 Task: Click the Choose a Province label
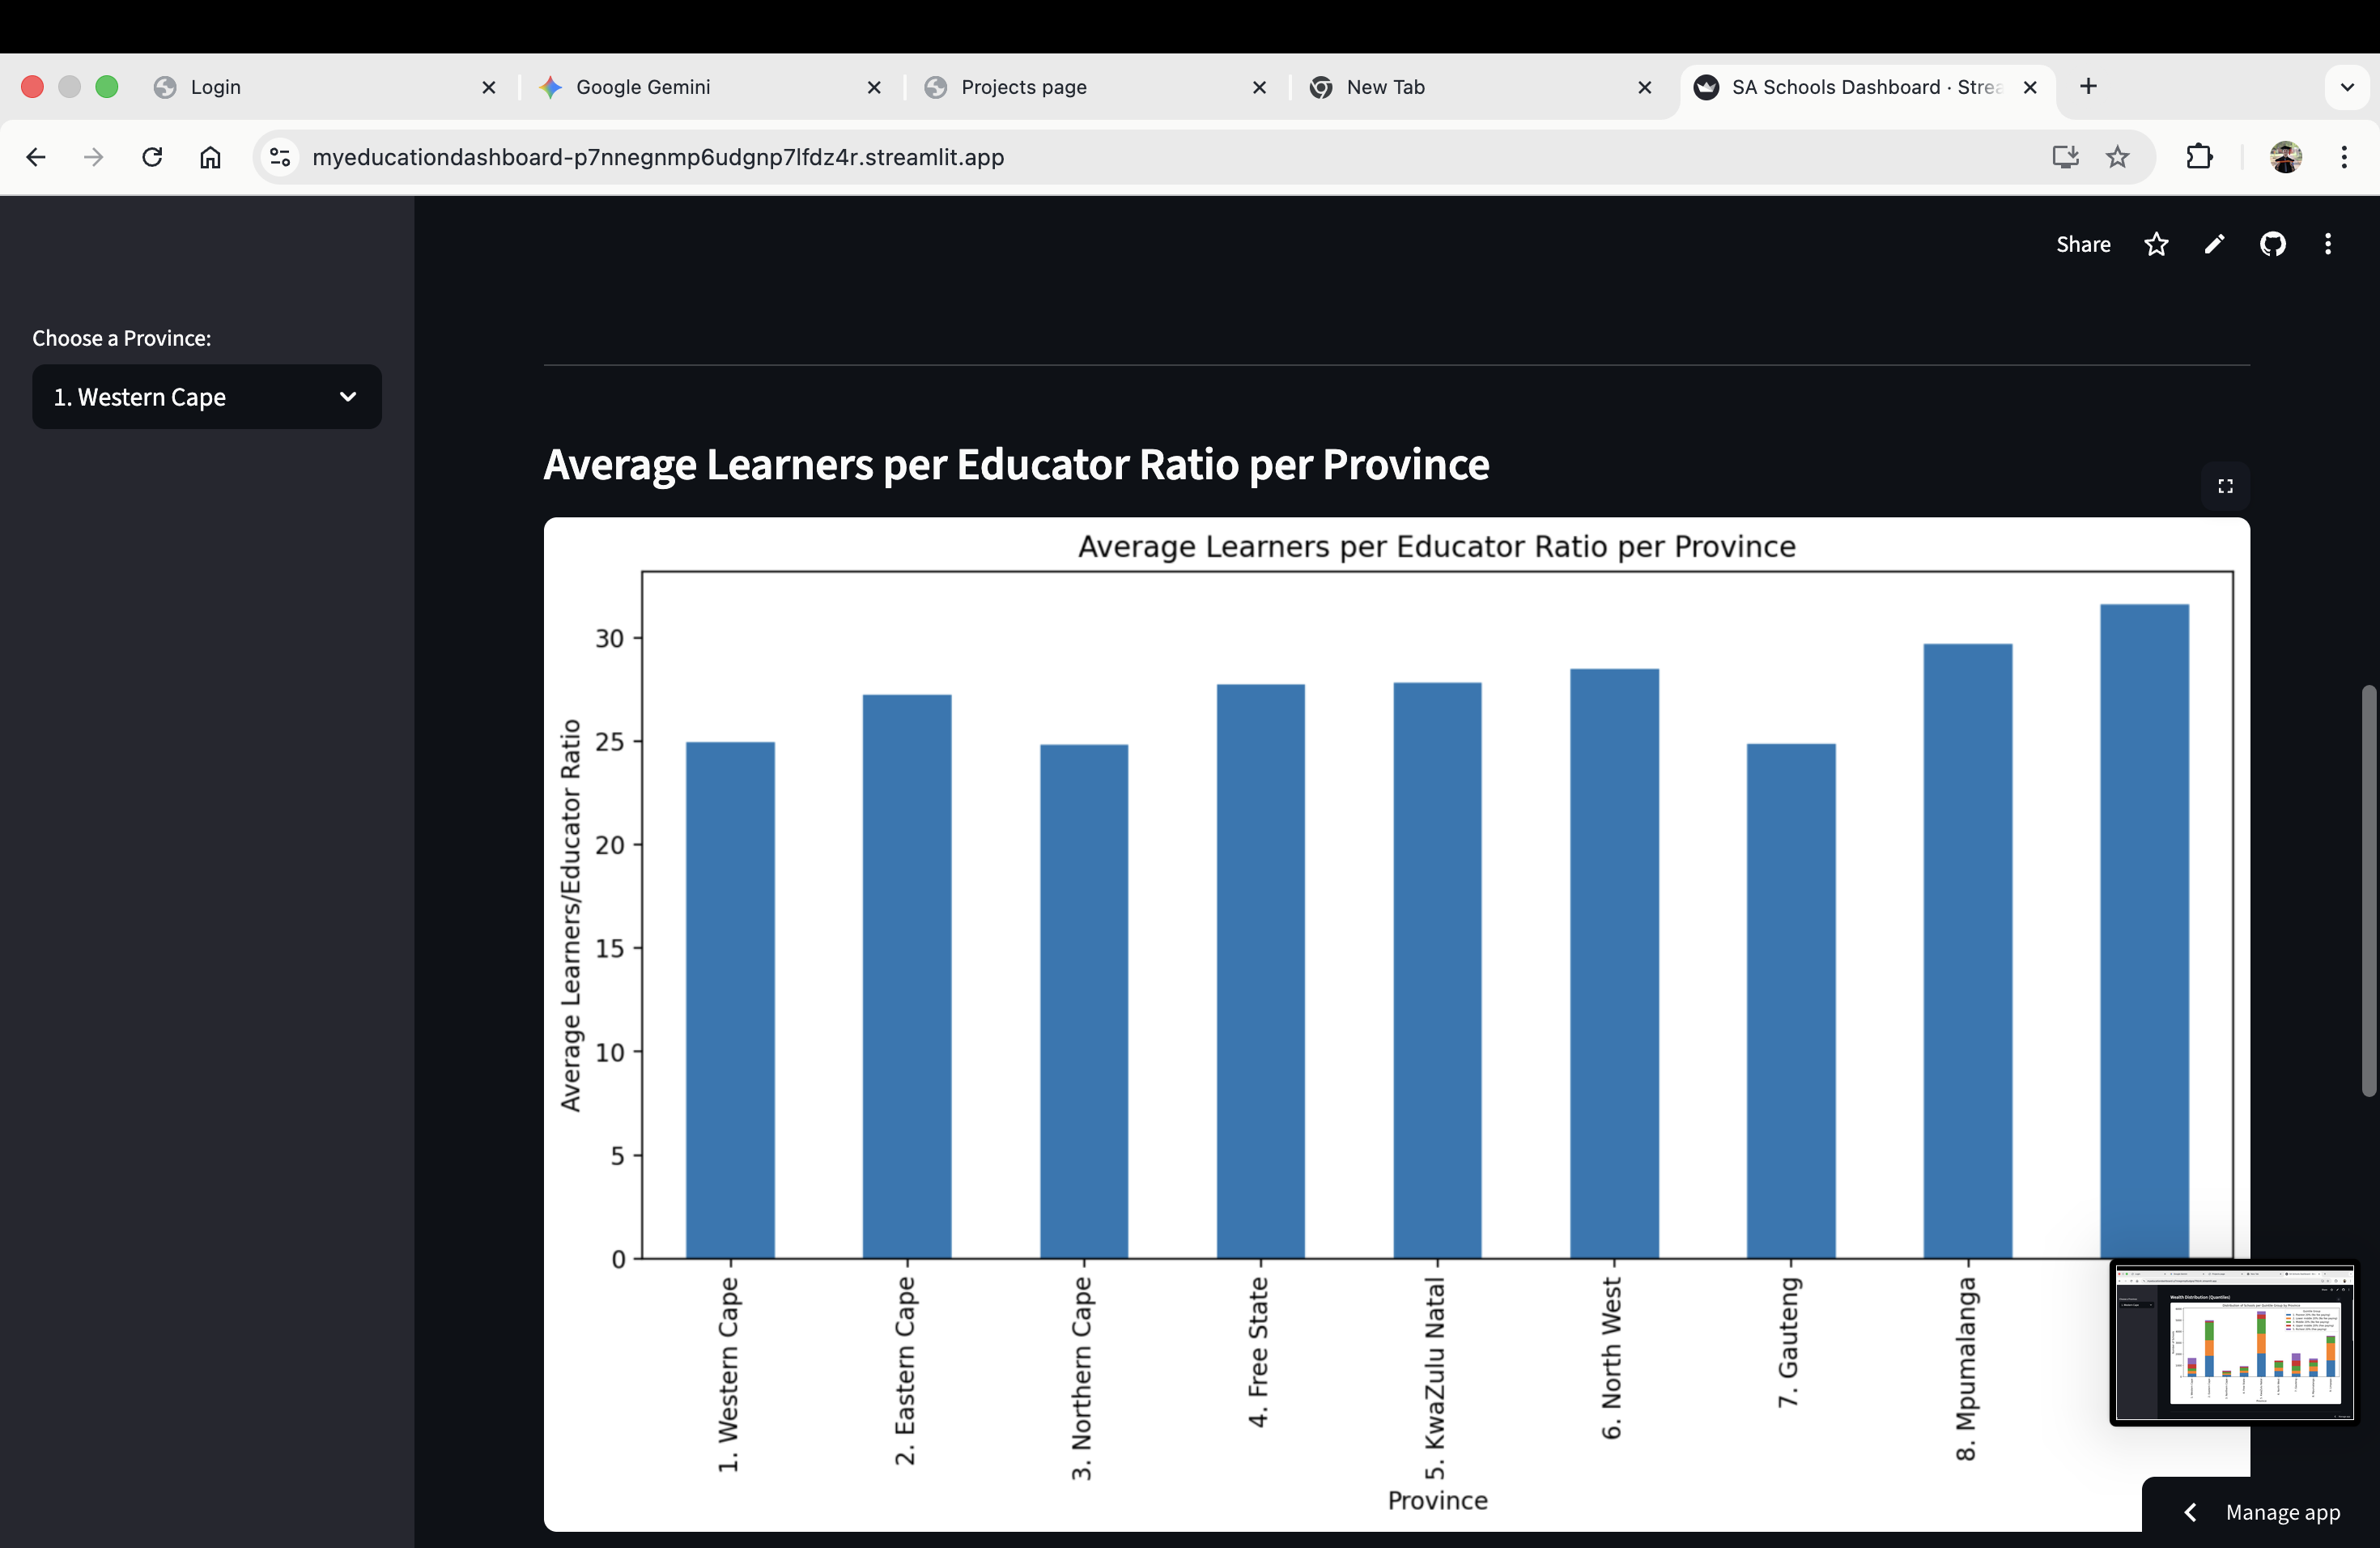click(122, 338)
